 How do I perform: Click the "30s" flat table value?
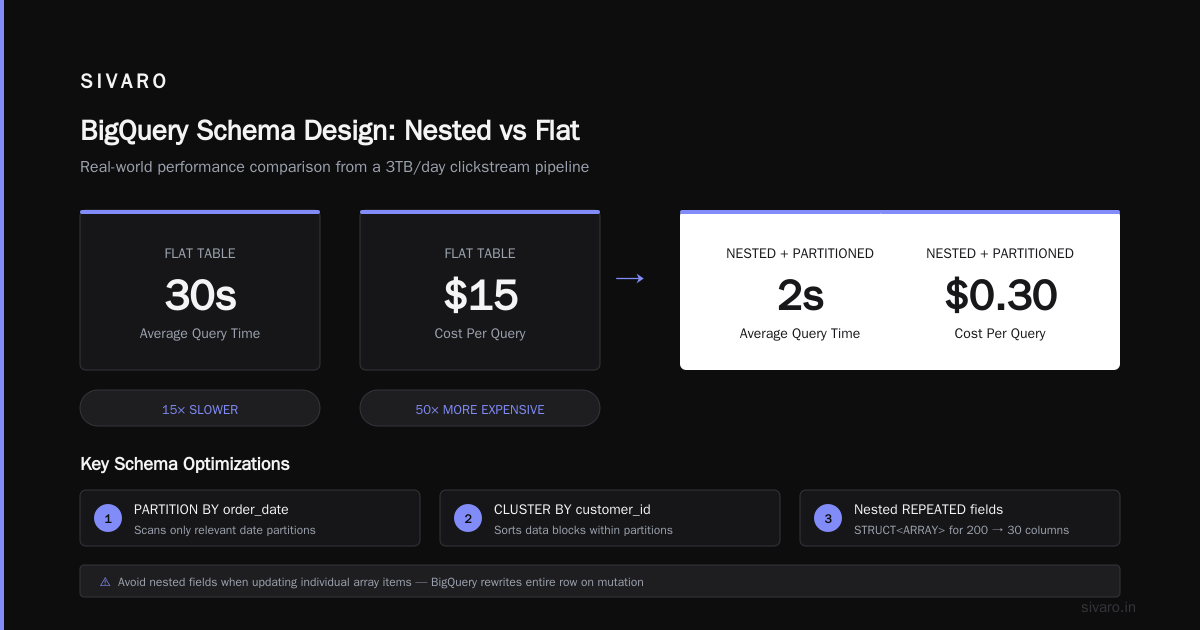pyautogui.click(x=200, y=295)
